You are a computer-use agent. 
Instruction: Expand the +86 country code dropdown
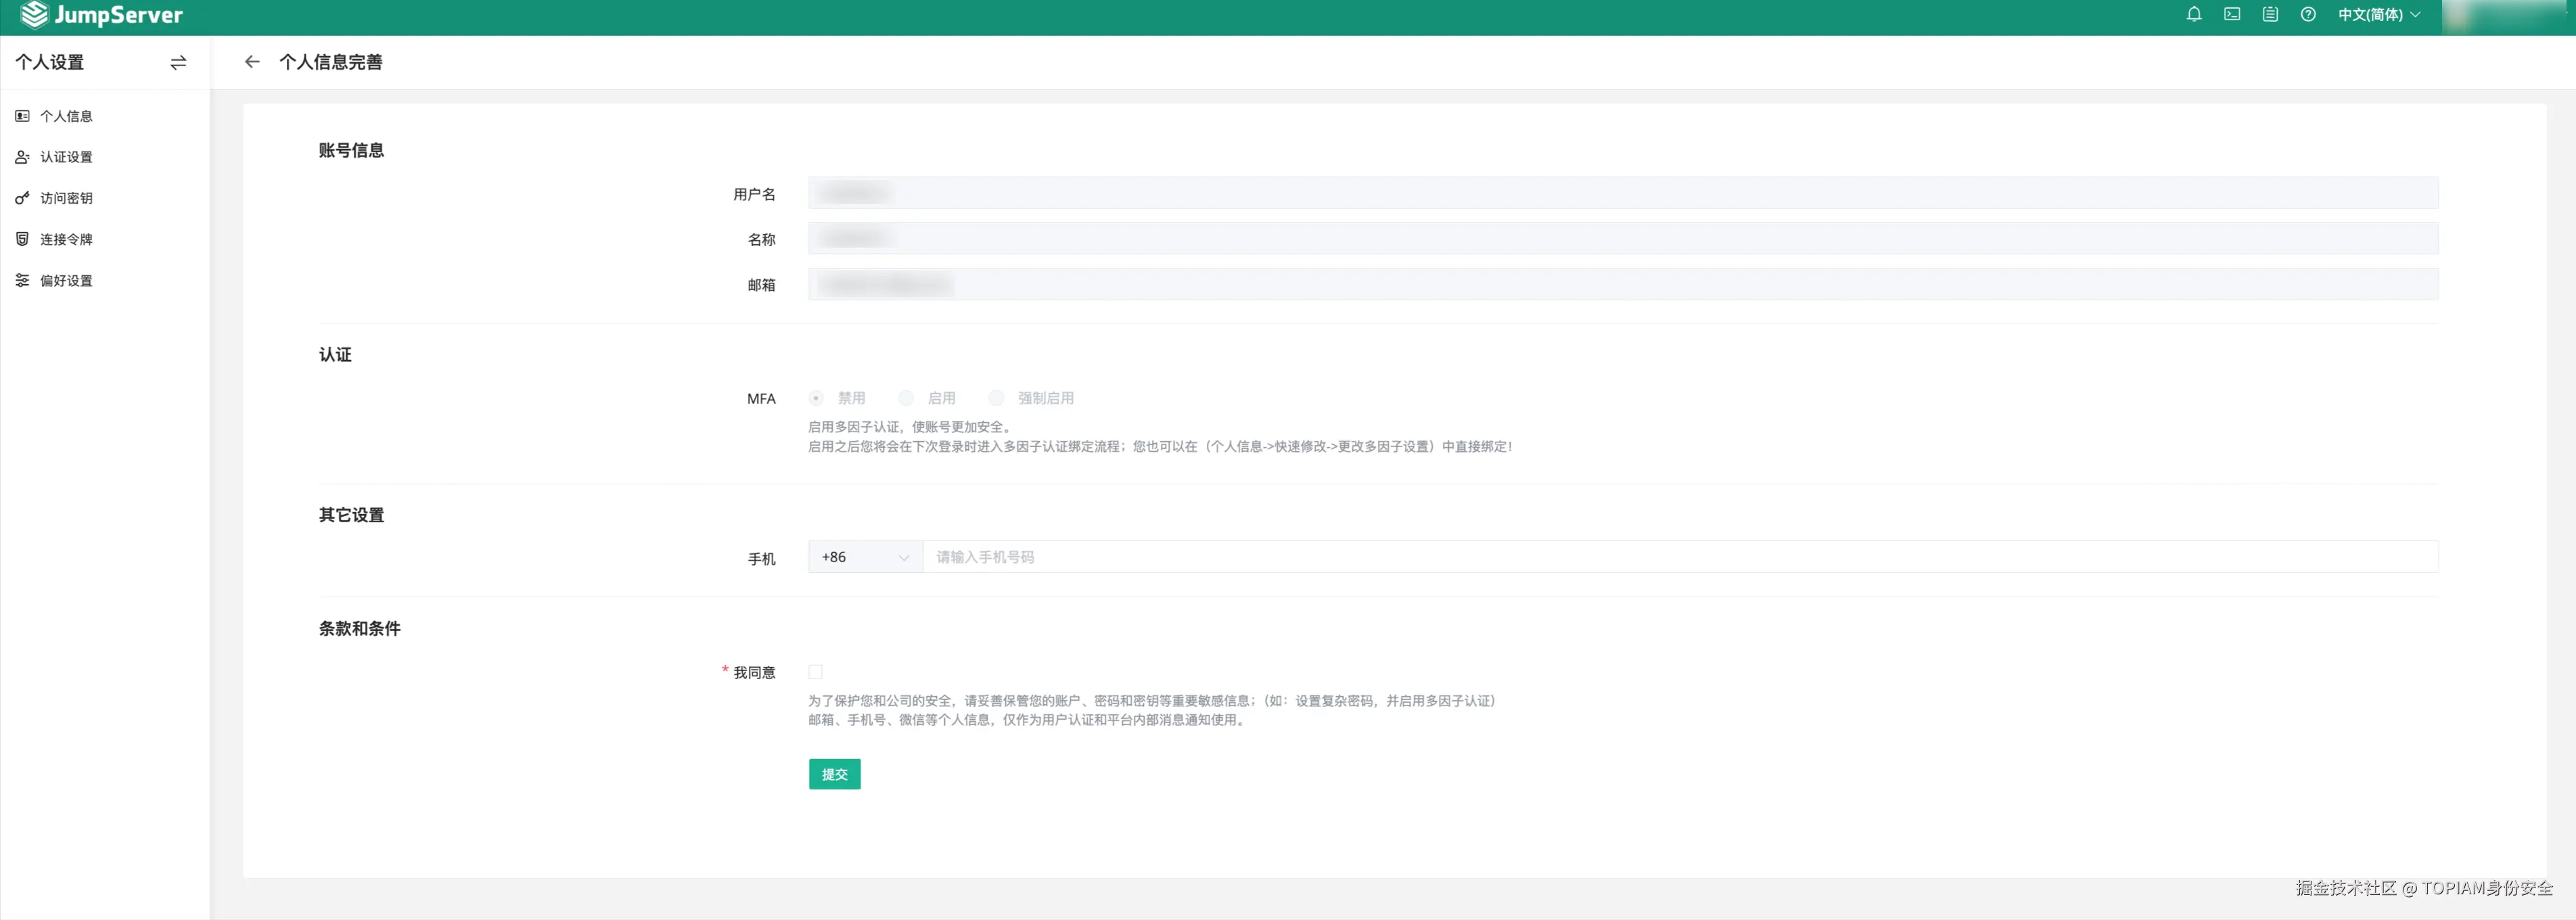(864, 557)
